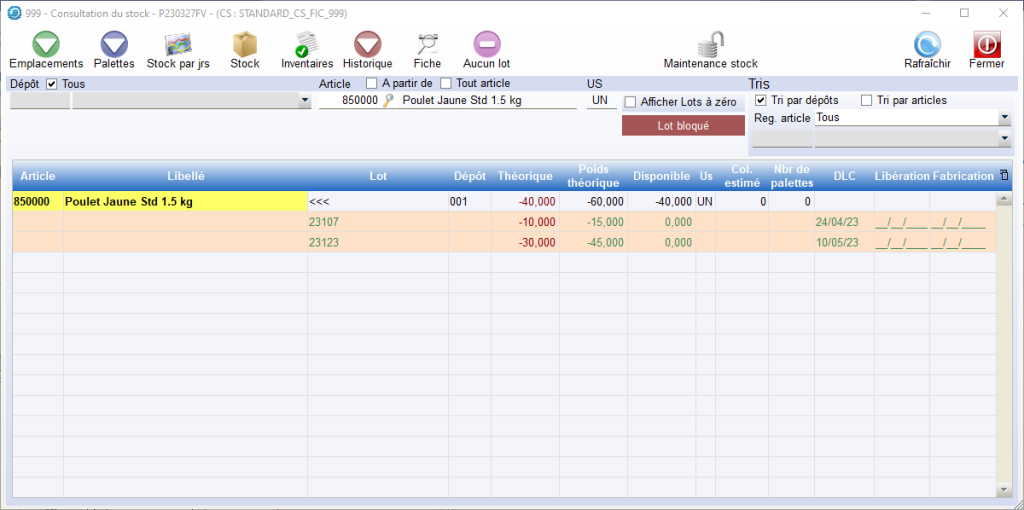
Task: Open the article Fiche
Action: [427, 45]
